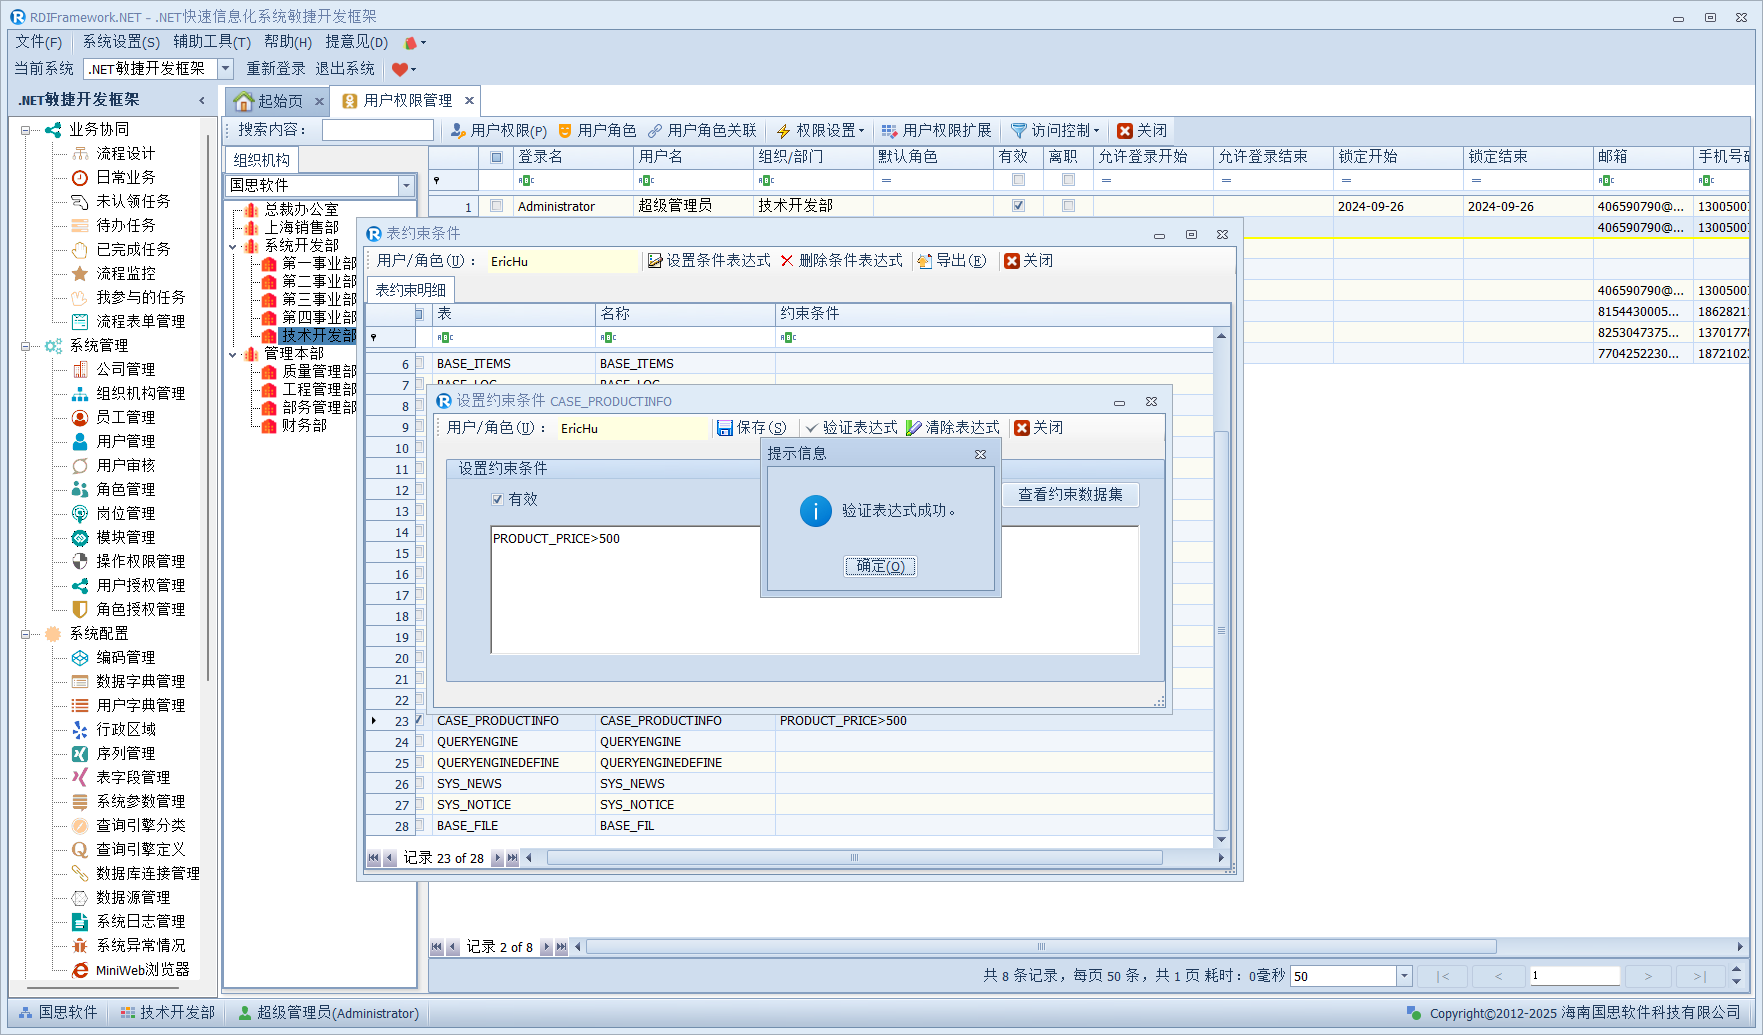Click the MiniWeb browser icon in sidebar
1763x1035 pixels.
80,970
